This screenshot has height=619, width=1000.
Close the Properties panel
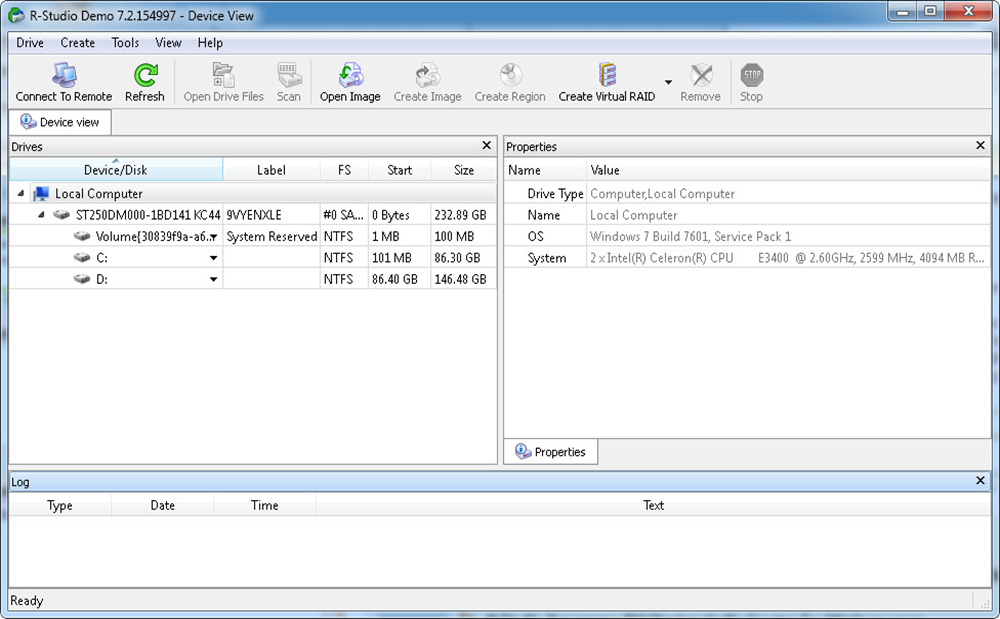[981, 145]
